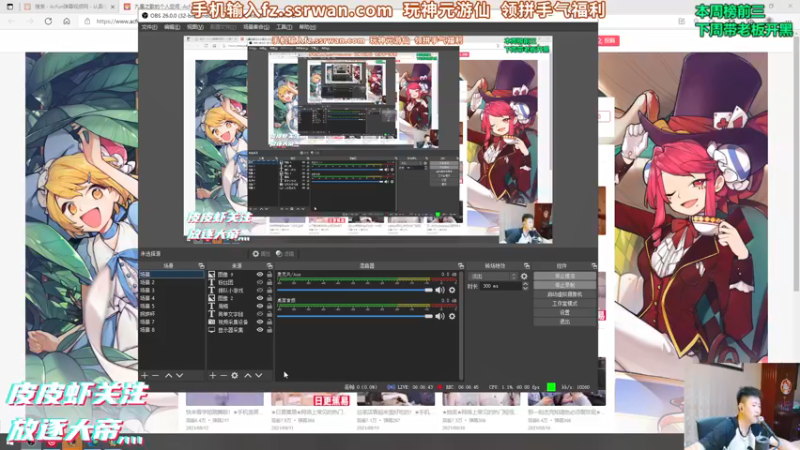Add a new source with plus icon
Viewport: 800px width, 450px height.
click(x=212, y=376)
